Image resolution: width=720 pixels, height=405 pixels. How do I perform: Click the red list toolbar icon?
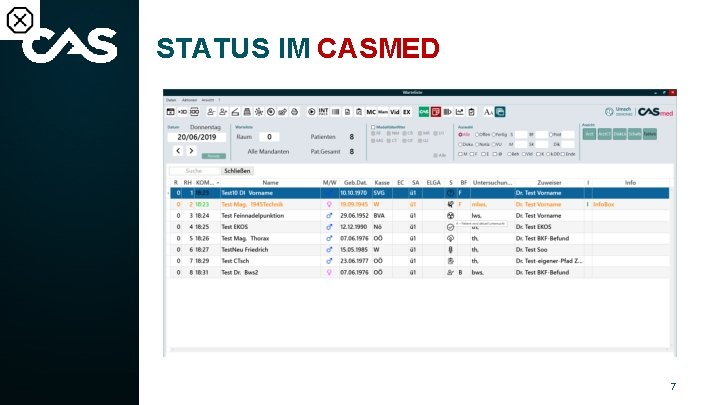[436, 112]
